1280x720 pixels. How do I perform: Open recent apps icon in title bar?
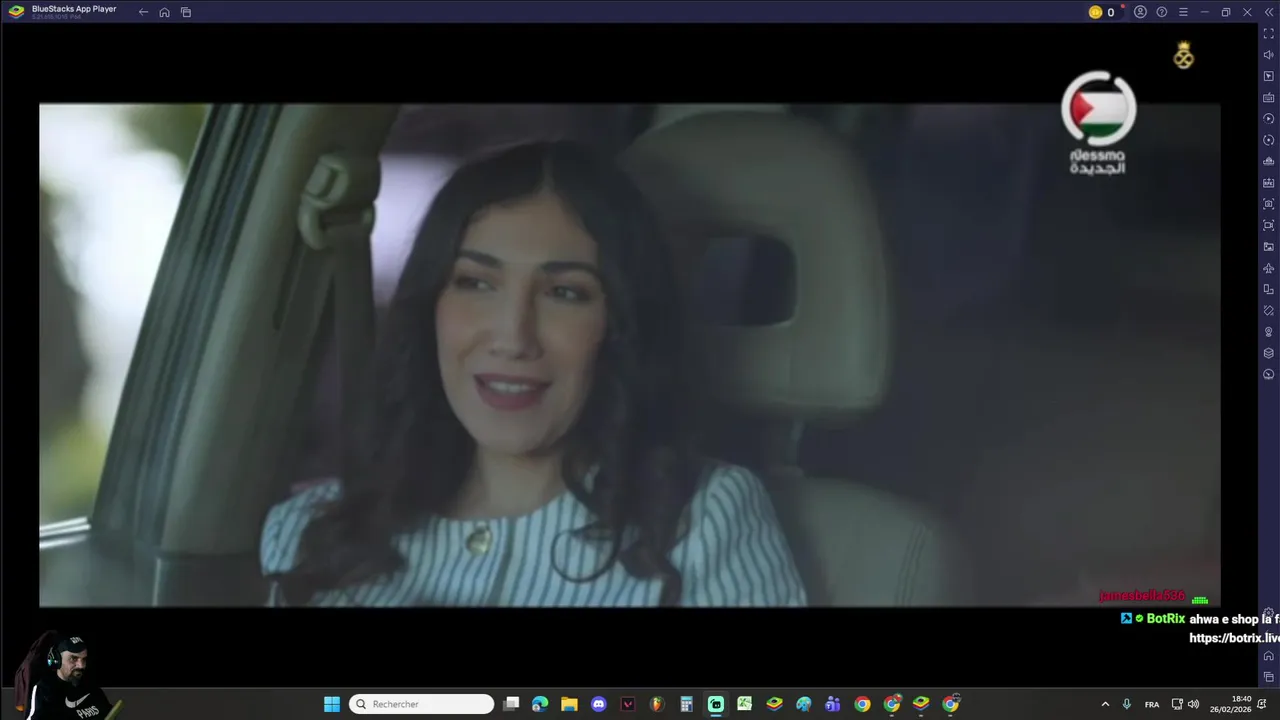(x=186, y=12)
